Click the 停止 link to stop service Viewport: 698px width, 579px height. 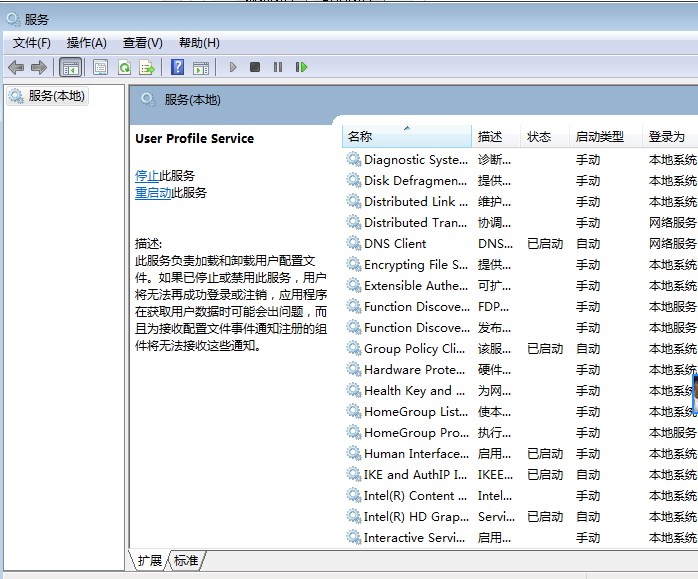pyautogui.click(x=147, y=176)
